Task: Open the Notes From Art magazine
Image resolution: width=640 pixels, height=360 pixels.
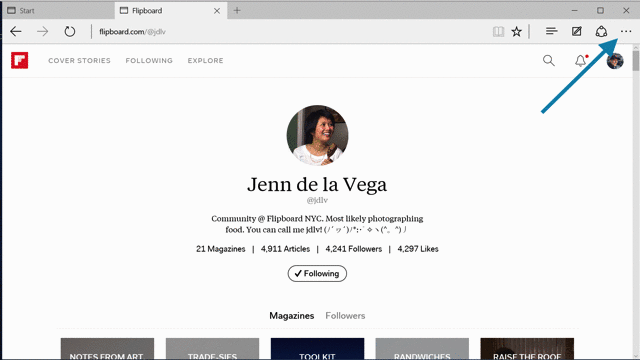Action: pos(107,349)
